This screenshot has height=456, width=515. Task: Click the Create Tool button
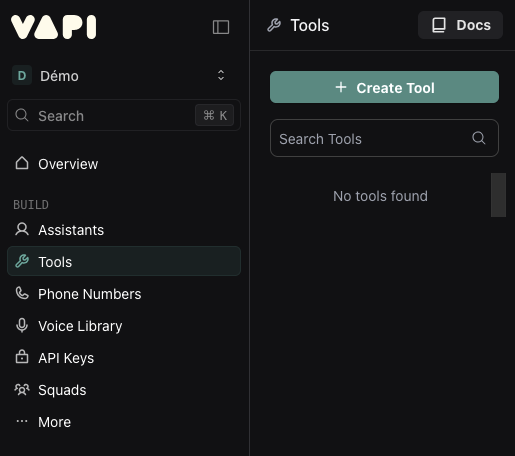point(384,87)
